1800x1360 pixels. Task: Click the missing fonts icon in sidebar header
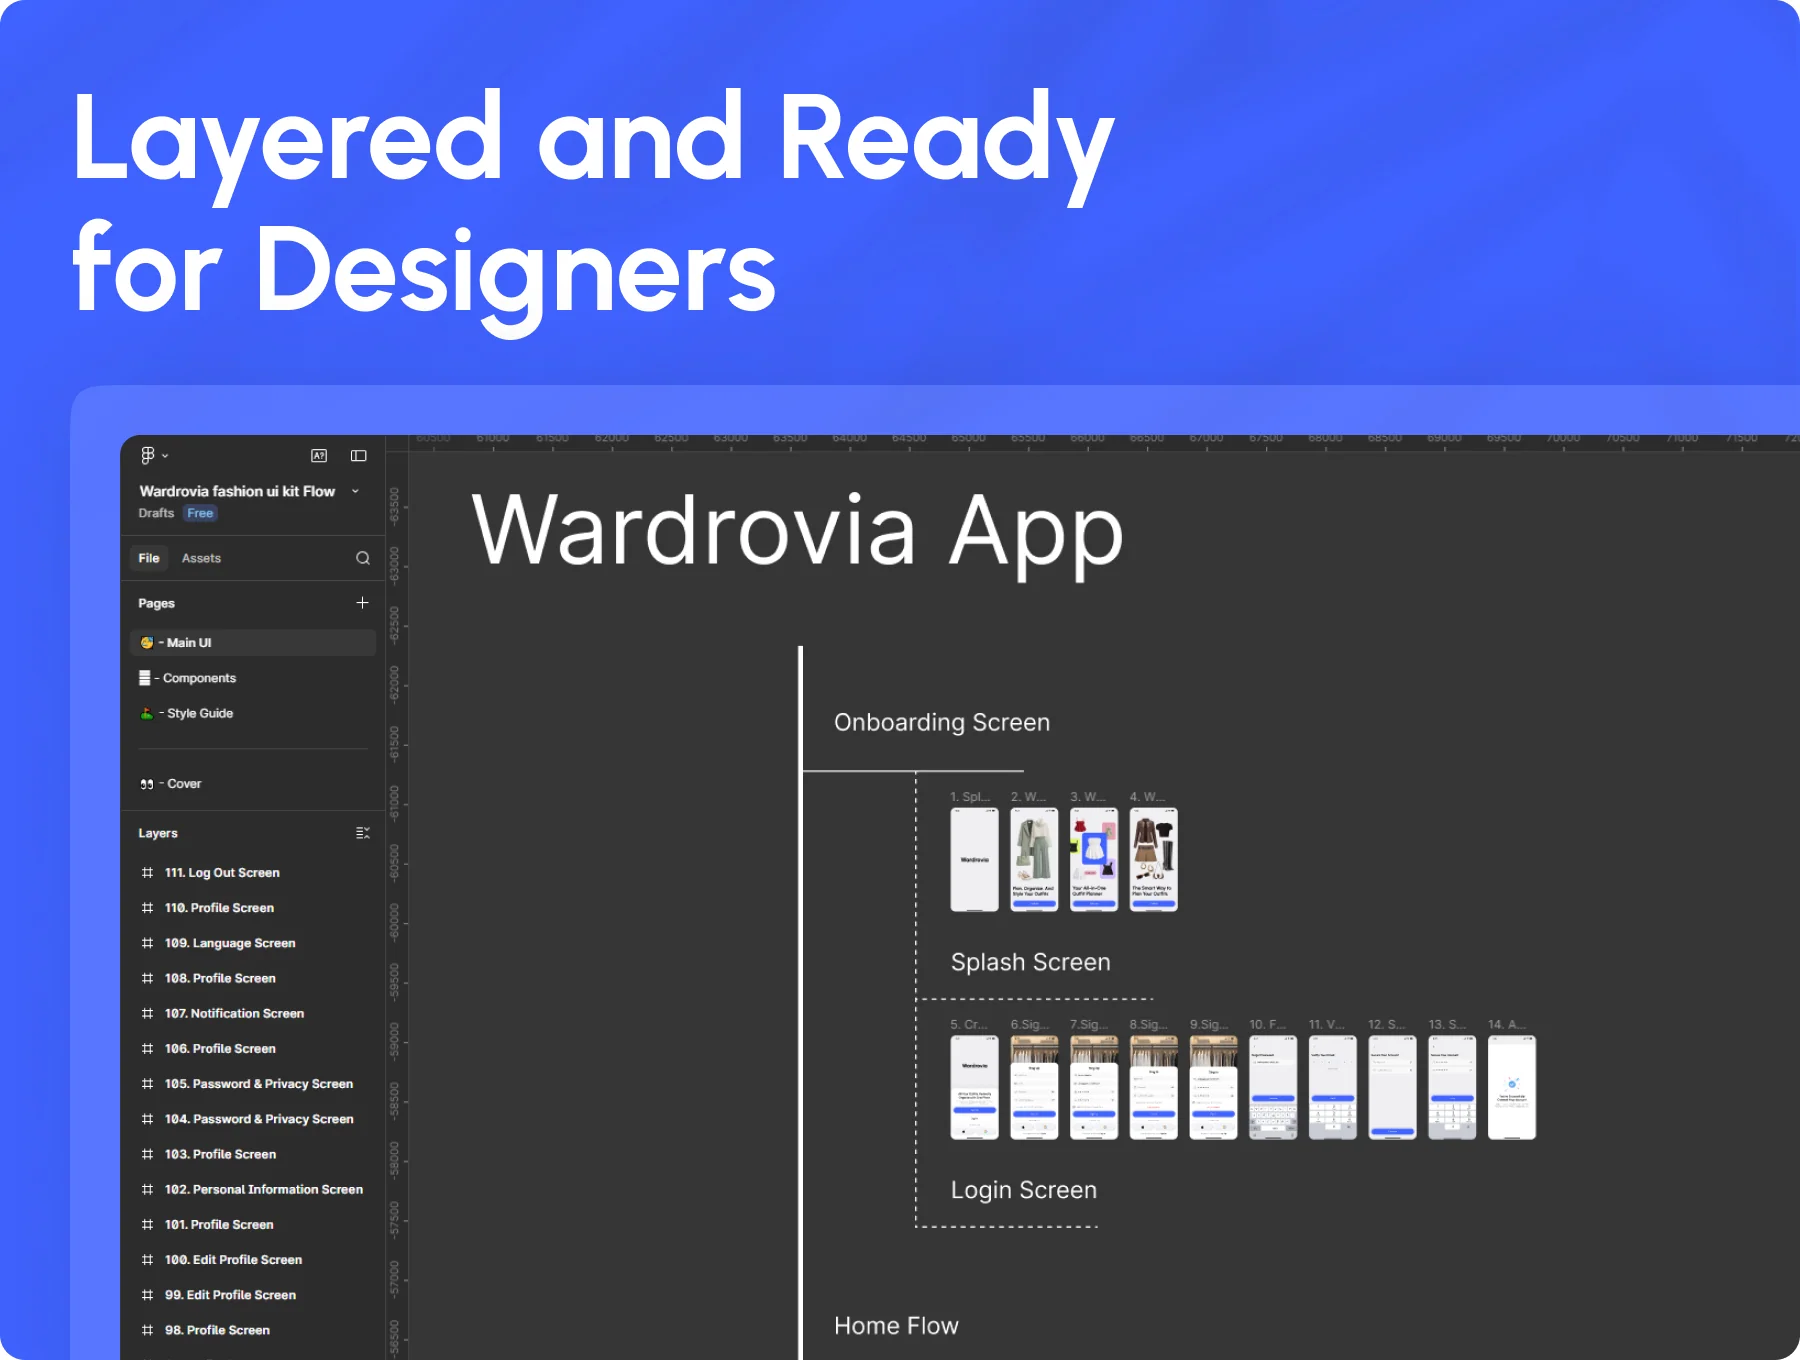[x=319, y=456]
